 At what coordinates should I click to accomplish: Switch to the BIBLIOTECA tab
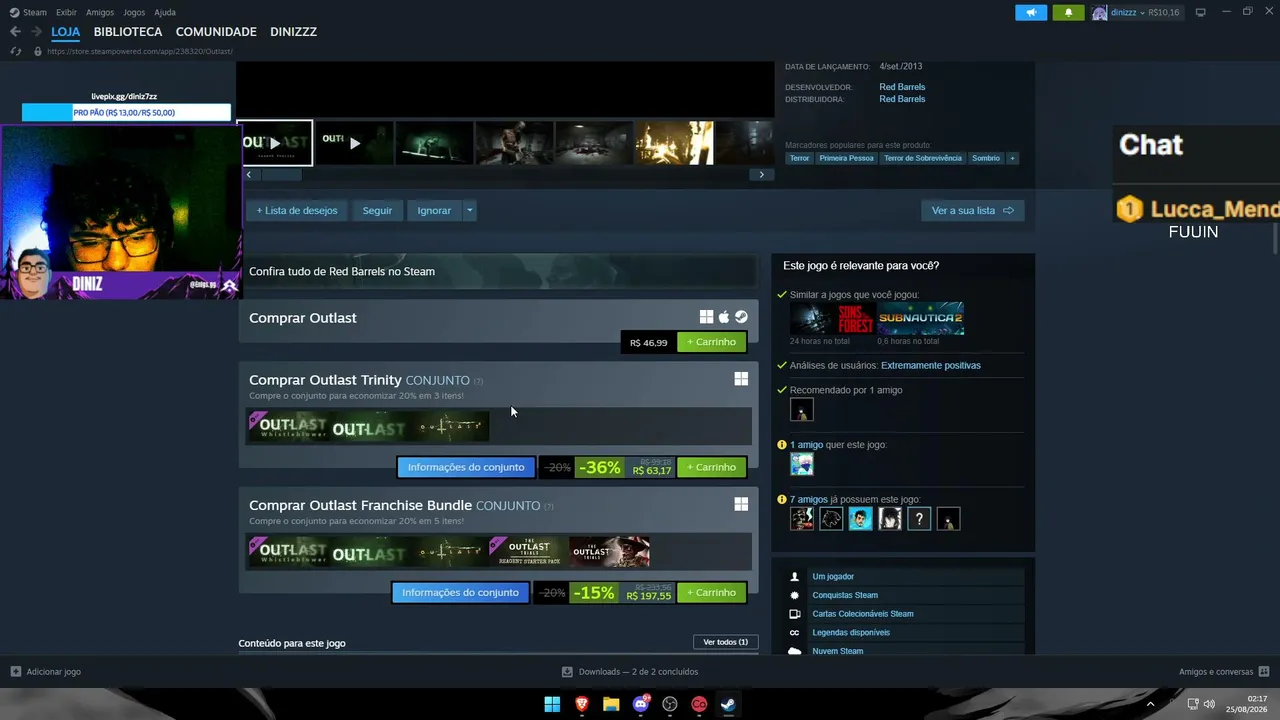128,32
